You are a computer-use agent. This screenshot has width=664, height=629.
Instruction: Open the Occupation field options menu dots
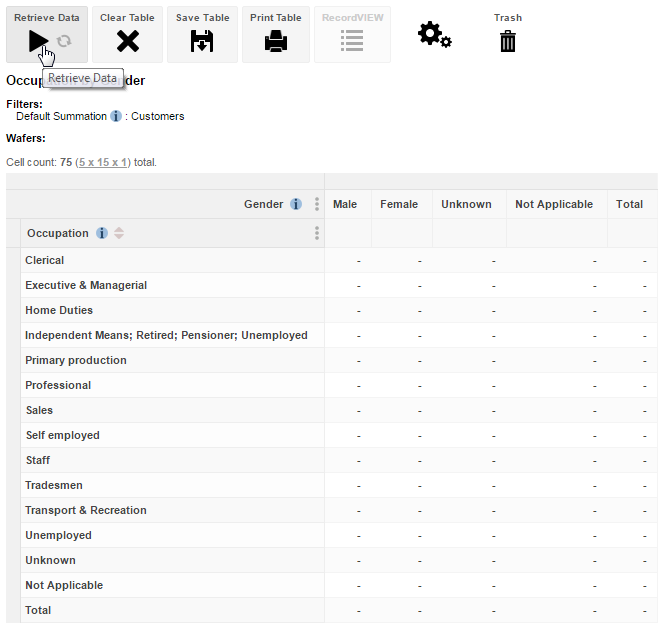pyautogui.click(x=317, y=233)
